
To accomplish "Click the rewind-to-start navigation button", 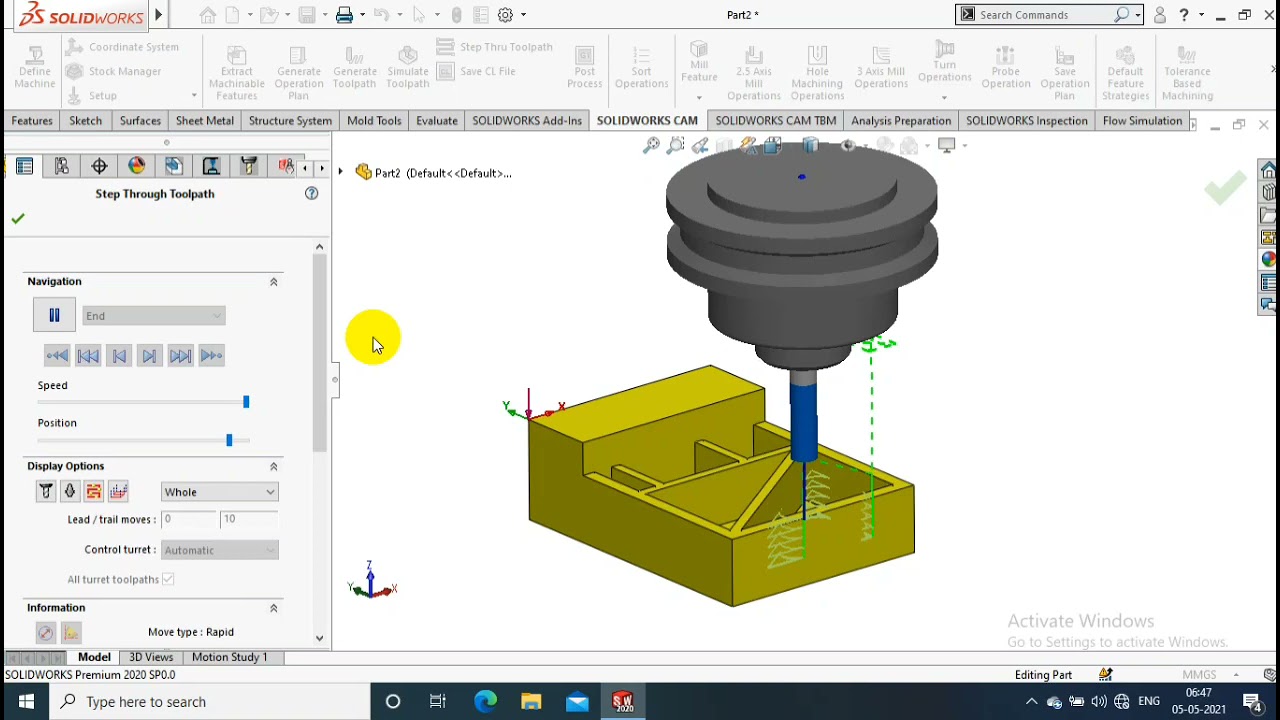I will 57,356.
